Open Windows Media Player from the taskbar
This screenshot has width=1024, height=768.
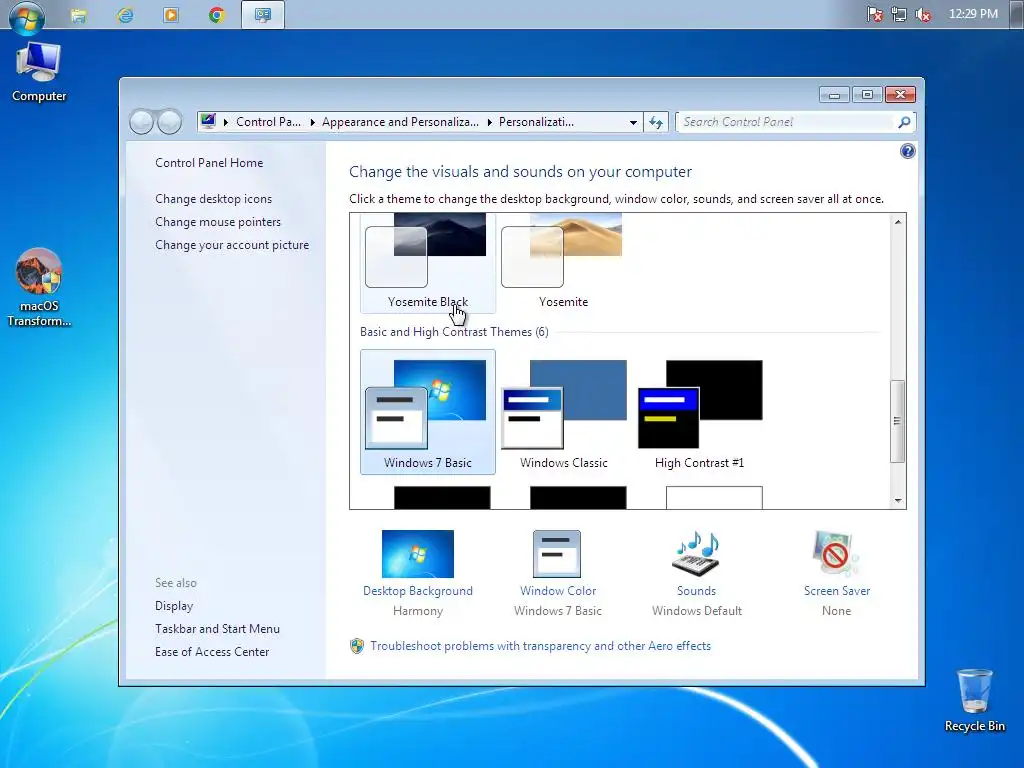pos(170,15)
